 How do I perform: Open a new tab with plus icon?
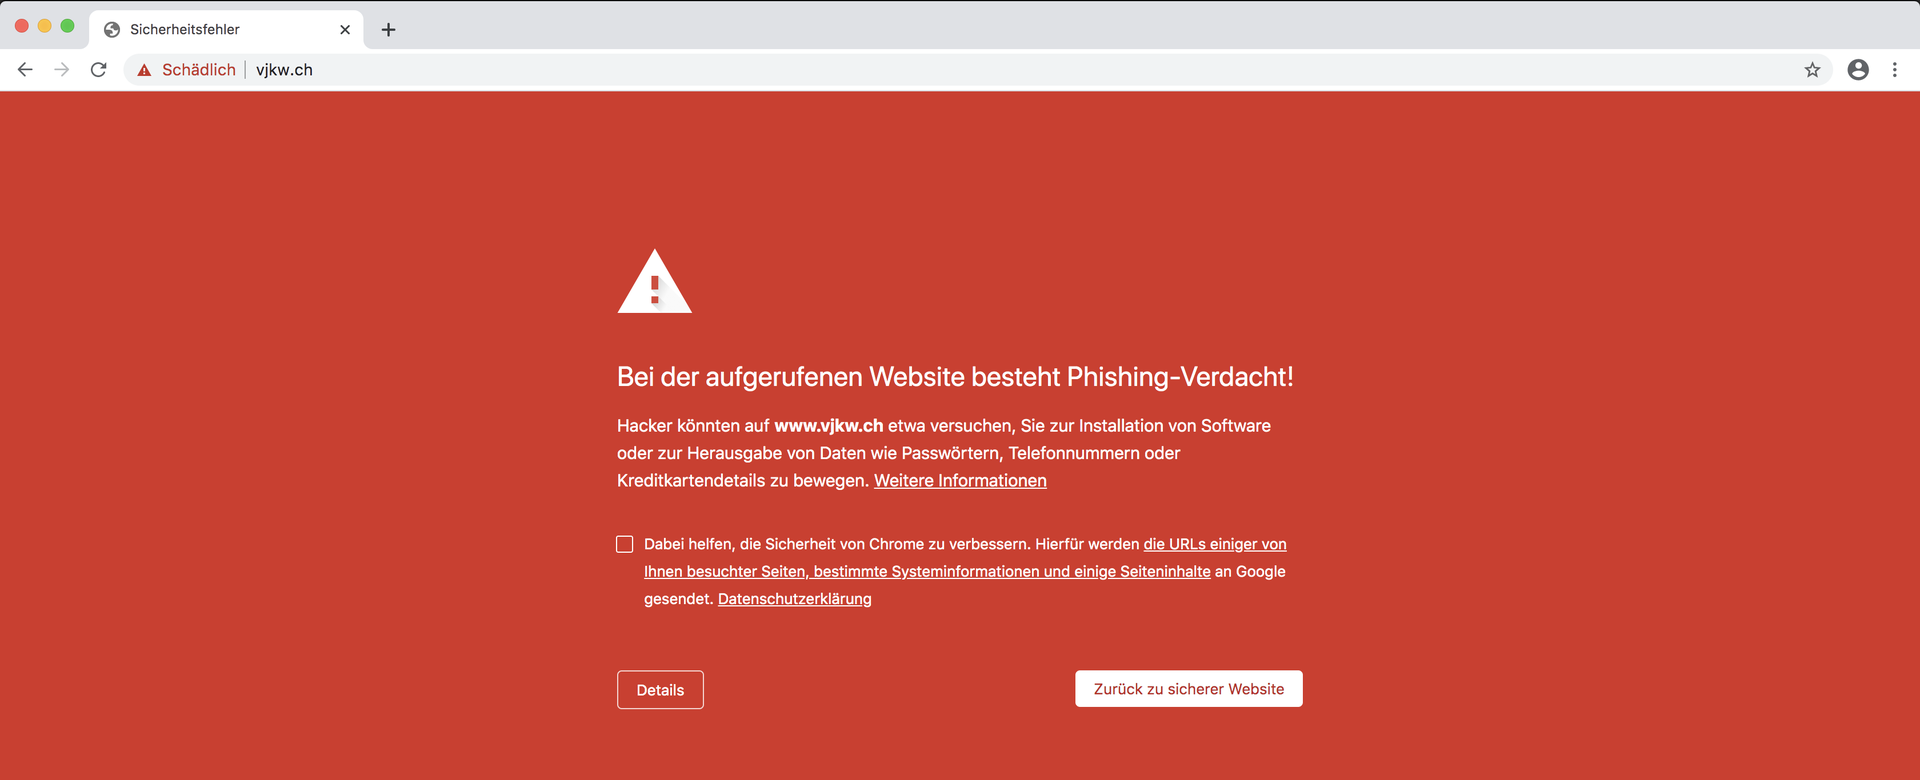pos(388,30)
